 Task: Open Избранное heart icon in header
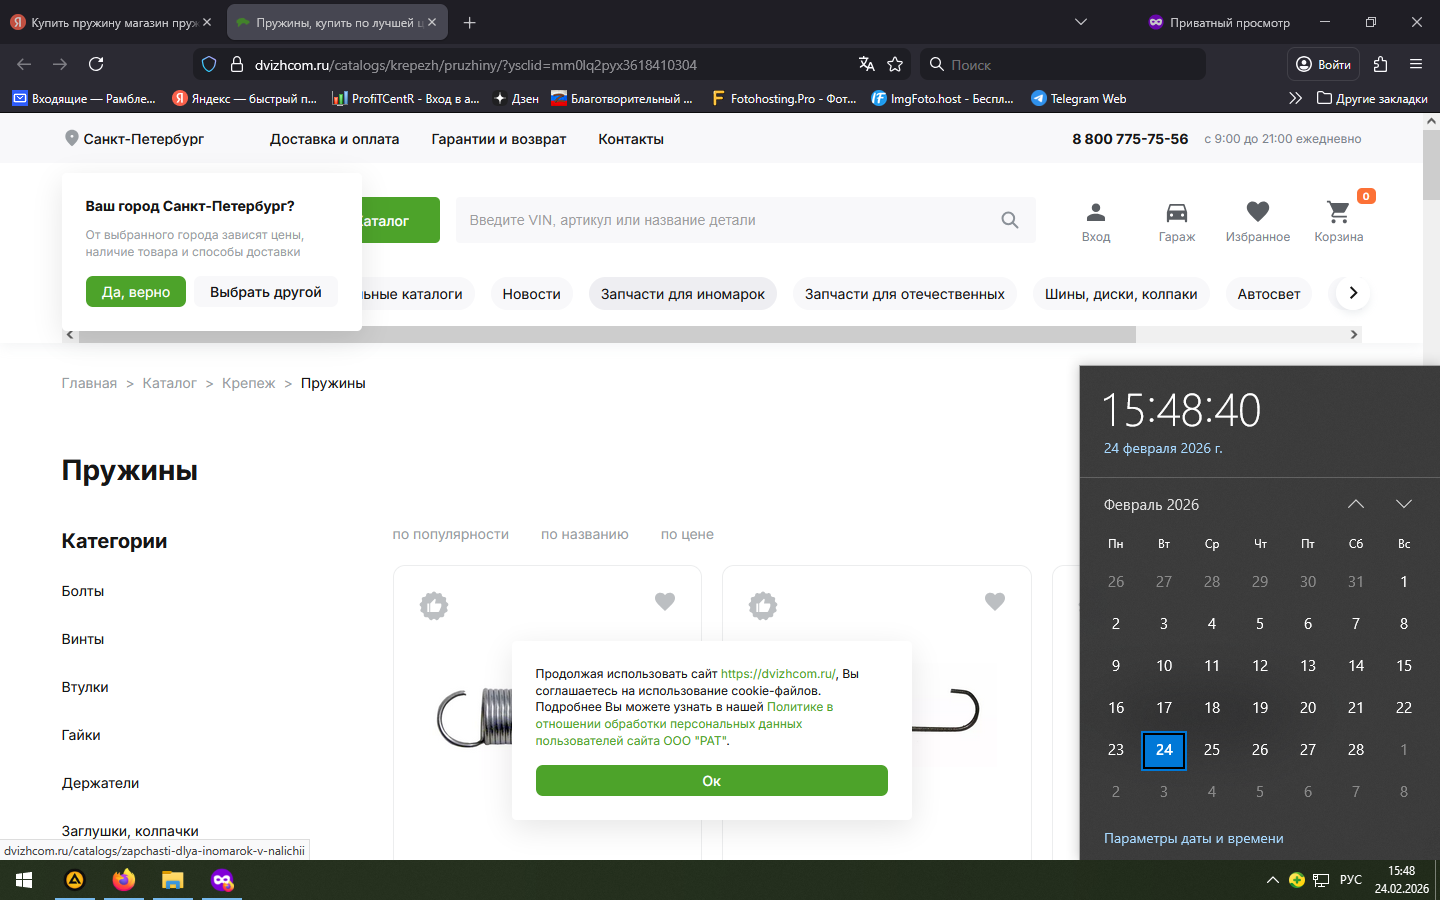[1258, 222]
